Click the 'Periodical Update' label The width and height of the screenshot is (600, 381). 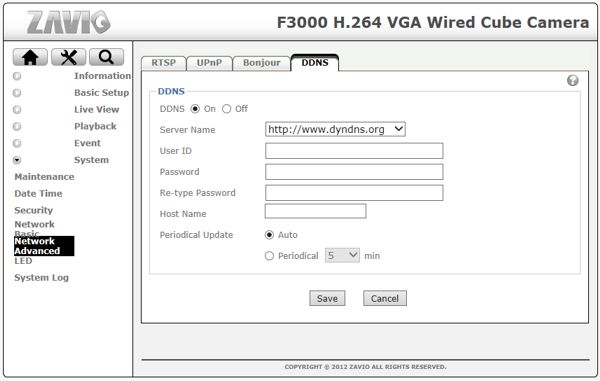tap(196, 235)
